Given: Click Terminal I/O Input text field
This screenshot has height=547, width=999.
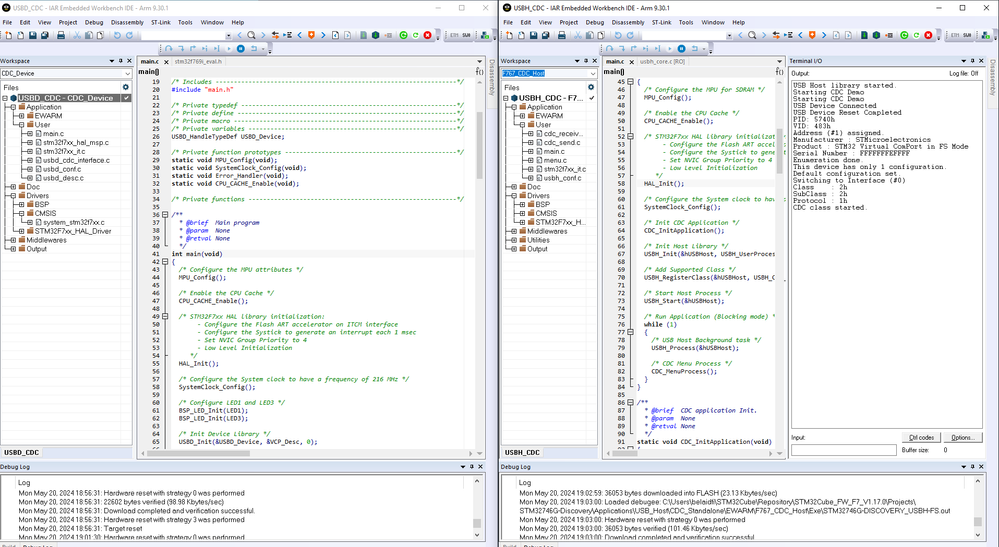Looking at the screenshot, I should (844, 450).
